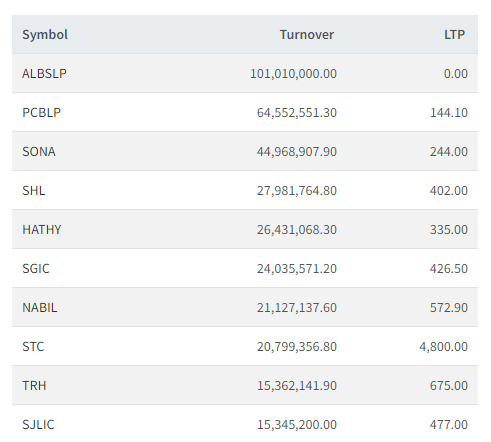Select the SHL symbol

pos(34,191)
